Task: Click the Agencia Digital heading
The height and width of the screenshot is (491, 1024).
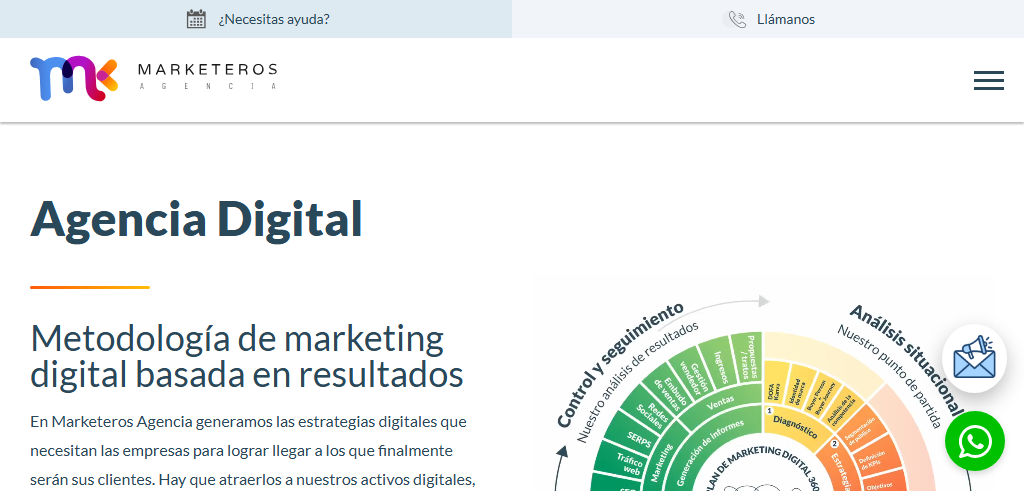Action: 196,218
